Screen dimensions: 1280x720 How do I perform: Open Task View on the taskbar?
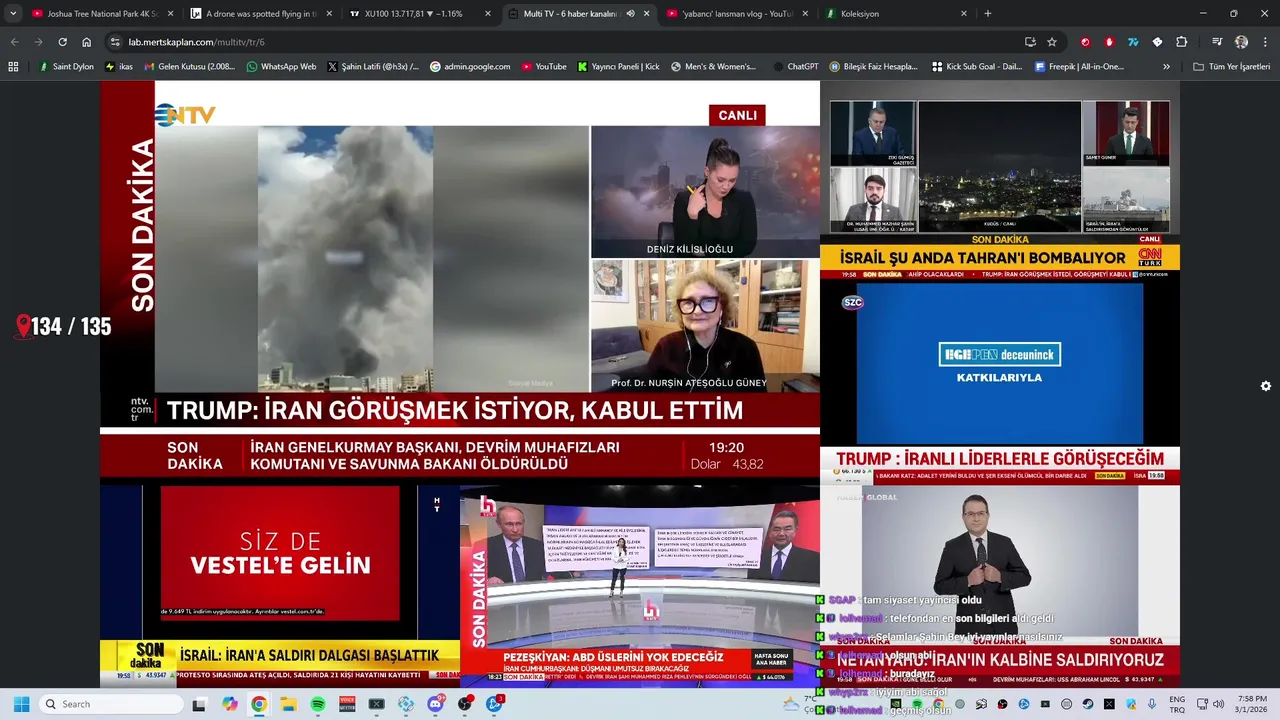(199, 704)
